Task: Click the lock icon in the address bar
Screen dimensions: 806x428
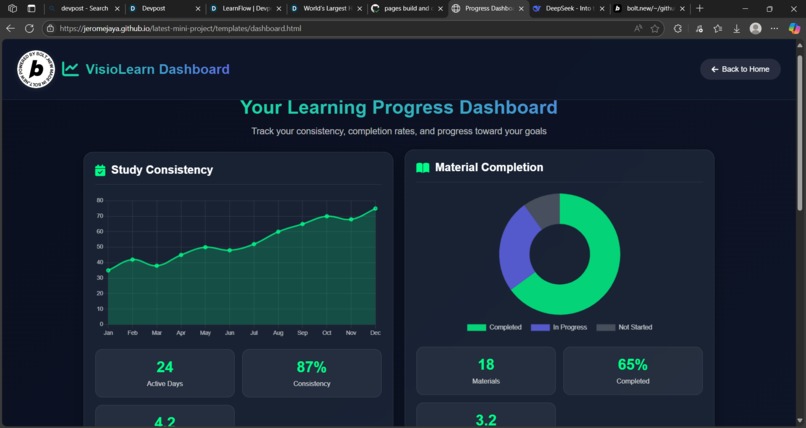Action: pyautogui.click(x=50, y=28)
